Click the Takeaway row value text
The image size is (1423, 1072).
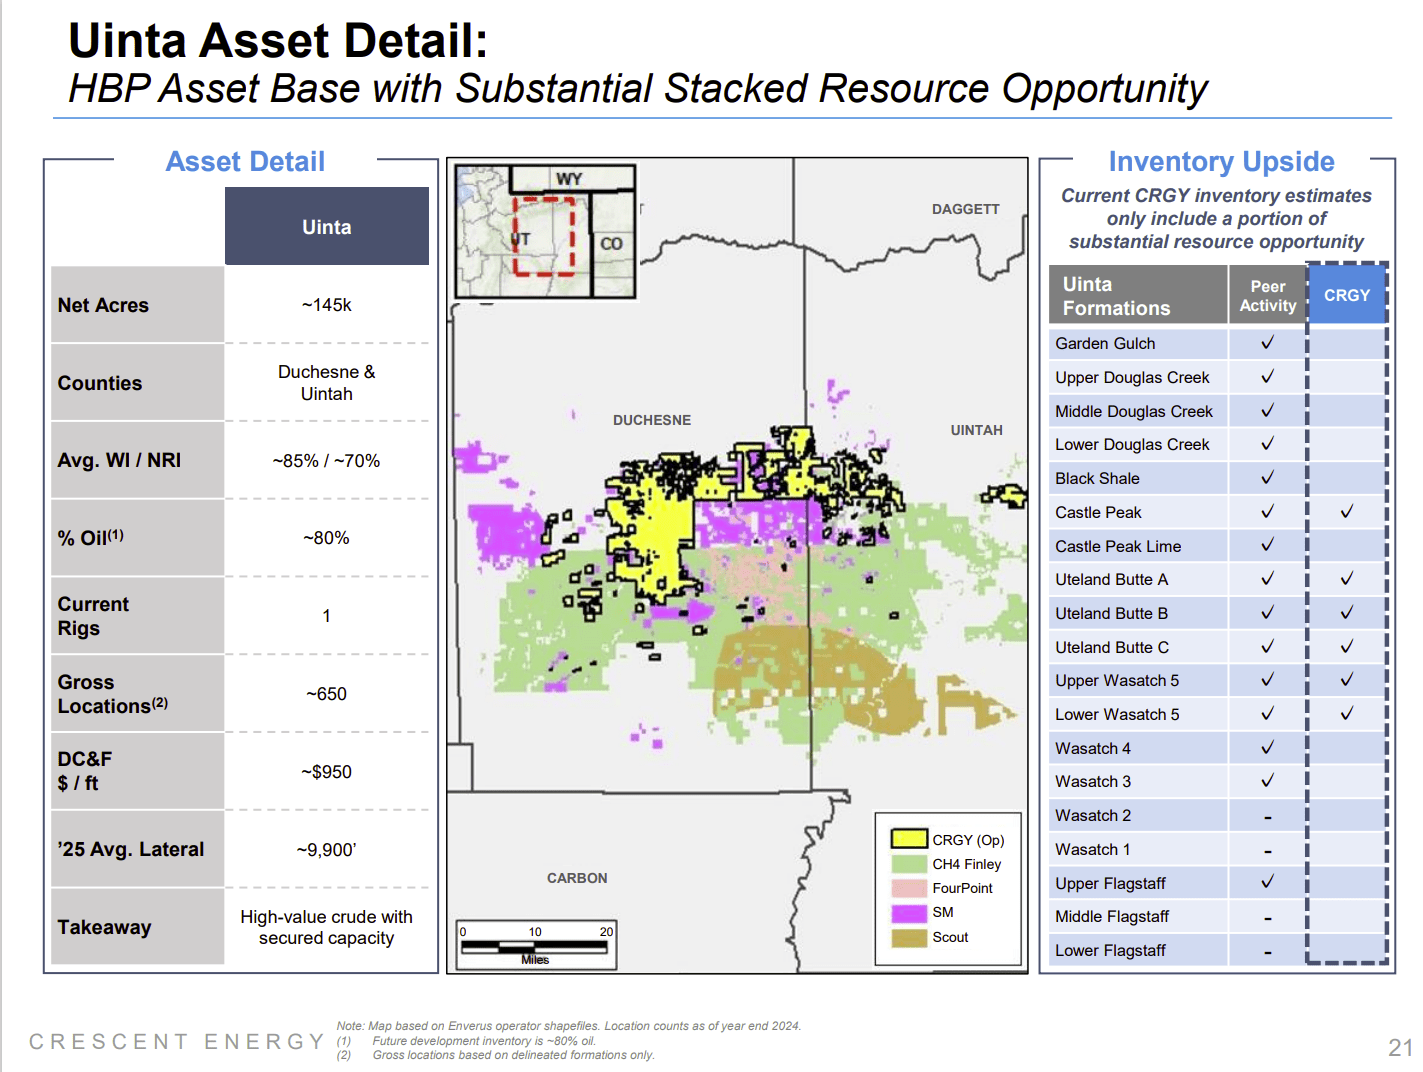[327, 927]
